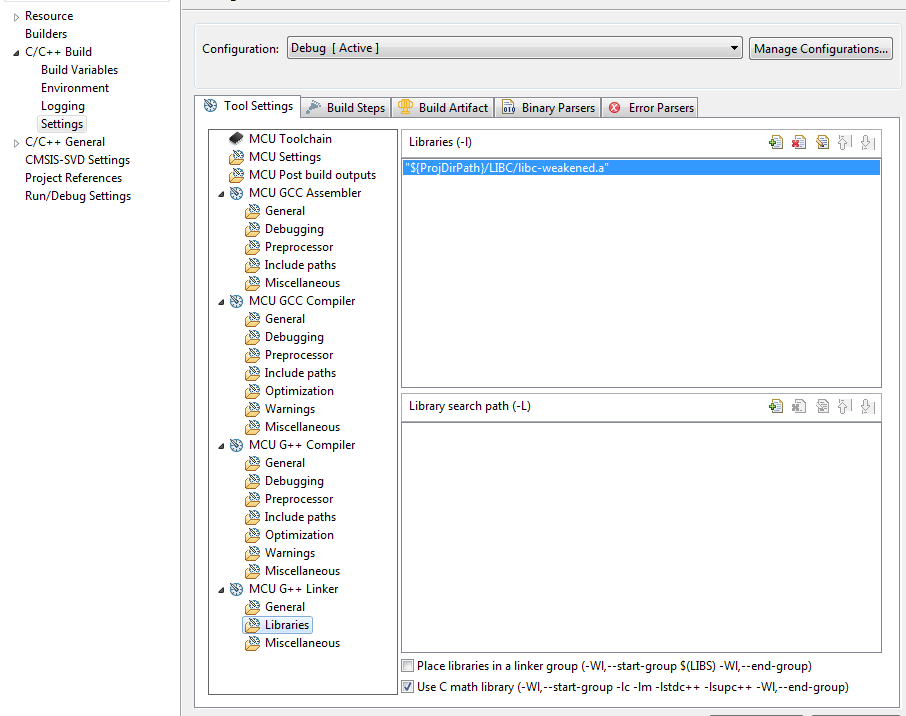This screenshot has width=906, height=716.
Task: Move up in Library search path (-L)
Action: 844,406
